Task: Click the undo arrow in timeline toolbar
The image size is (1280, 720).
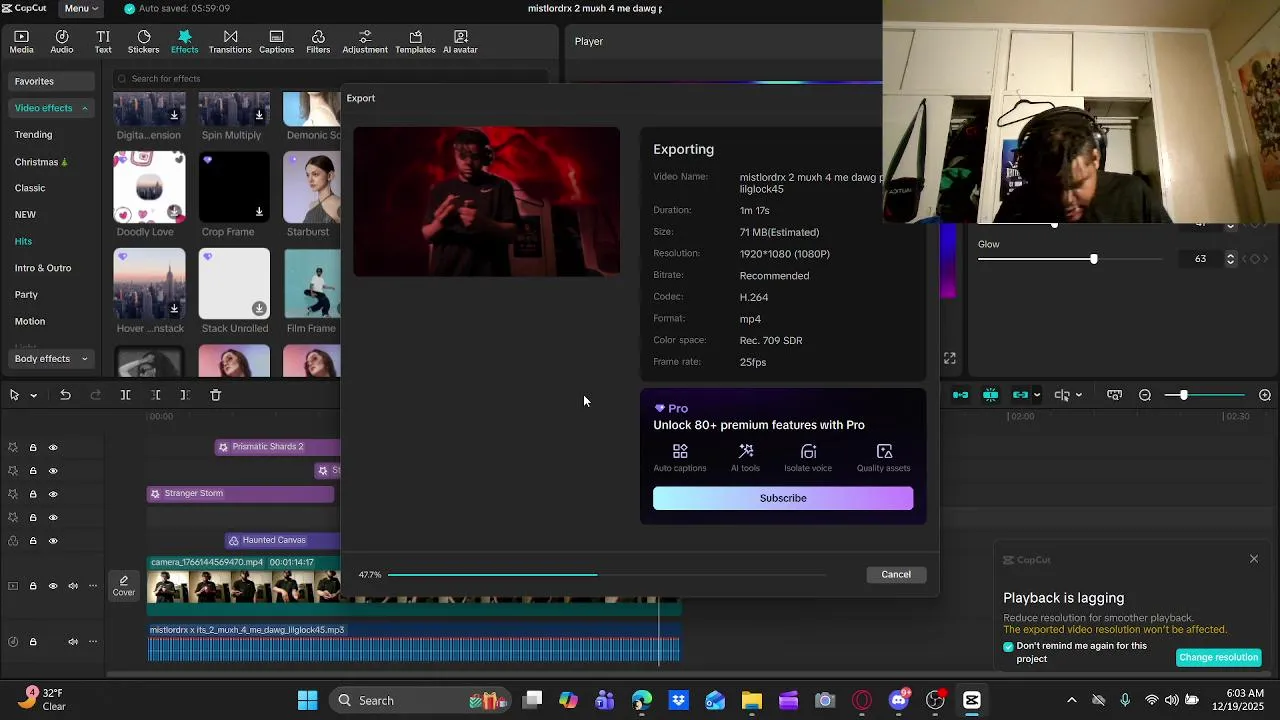Action: click(x=65, y=395)
